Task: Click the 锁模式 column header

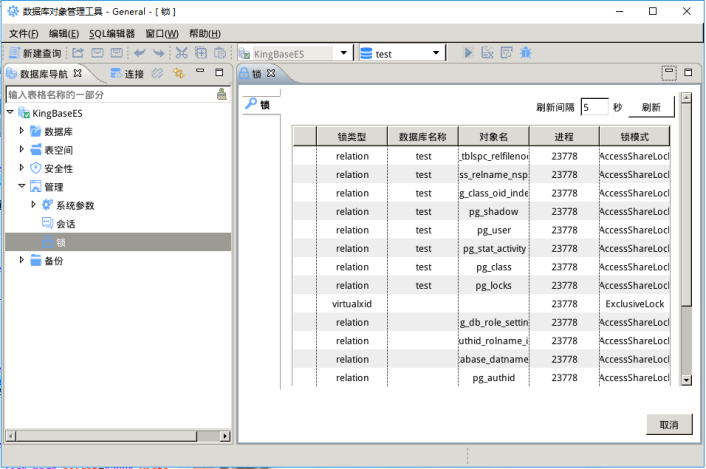Action: point(635,136)
